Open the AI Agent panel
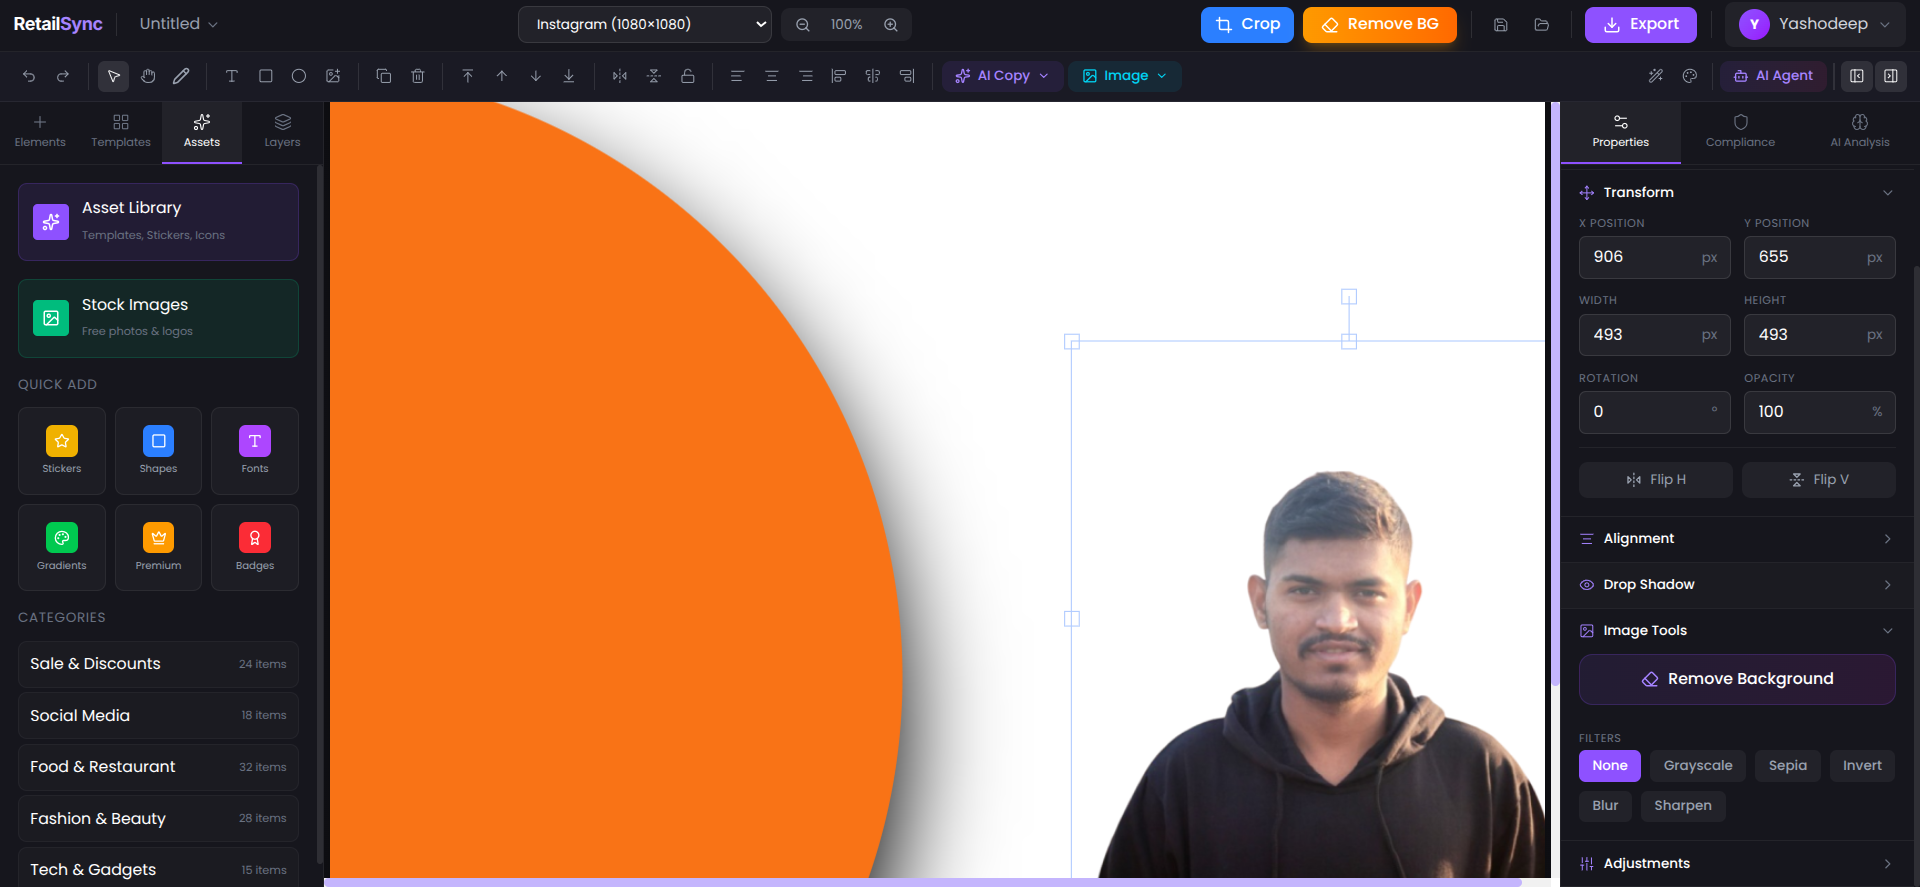The height and width of the screenshot is (887, 1920). [1773, 76]
